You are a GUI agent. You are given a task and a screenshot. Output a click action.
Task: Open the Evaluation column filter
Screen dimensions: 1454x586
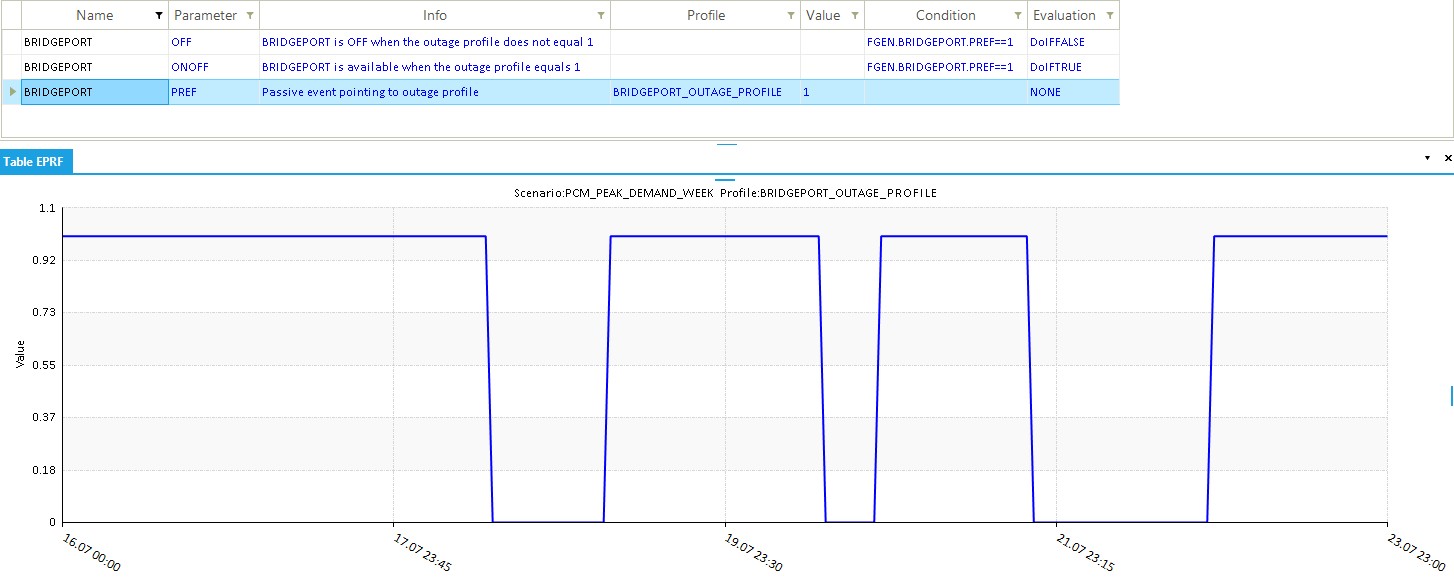[x=1109, y=16]
